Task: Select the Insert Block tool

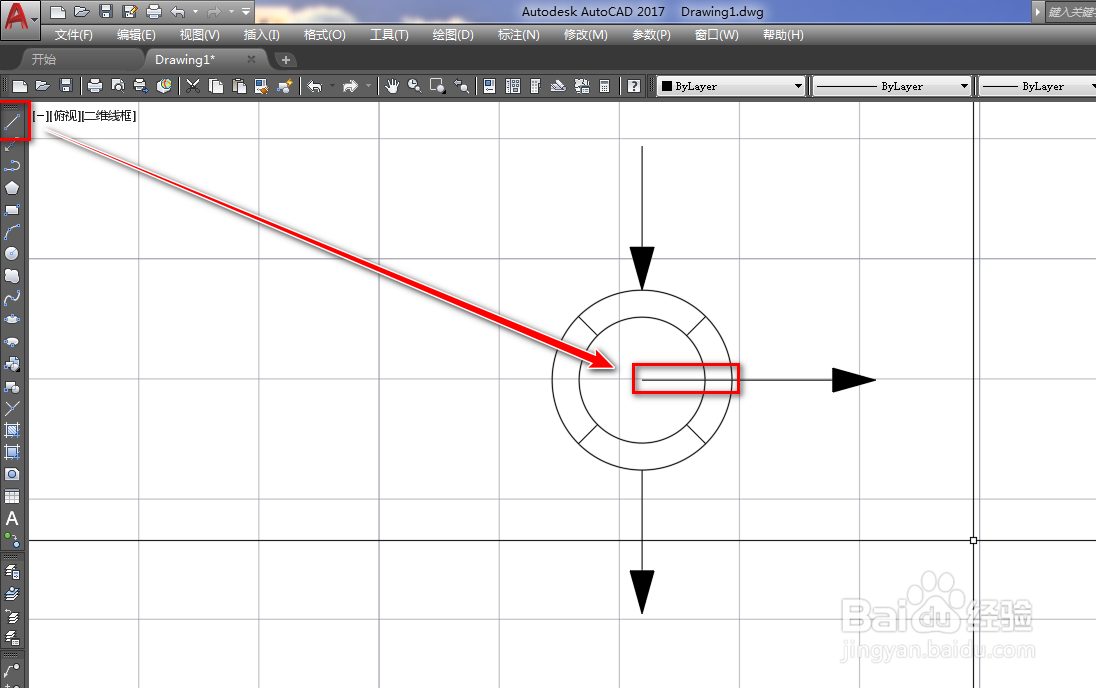Action: pyautogui.click(x=12, y=364)
